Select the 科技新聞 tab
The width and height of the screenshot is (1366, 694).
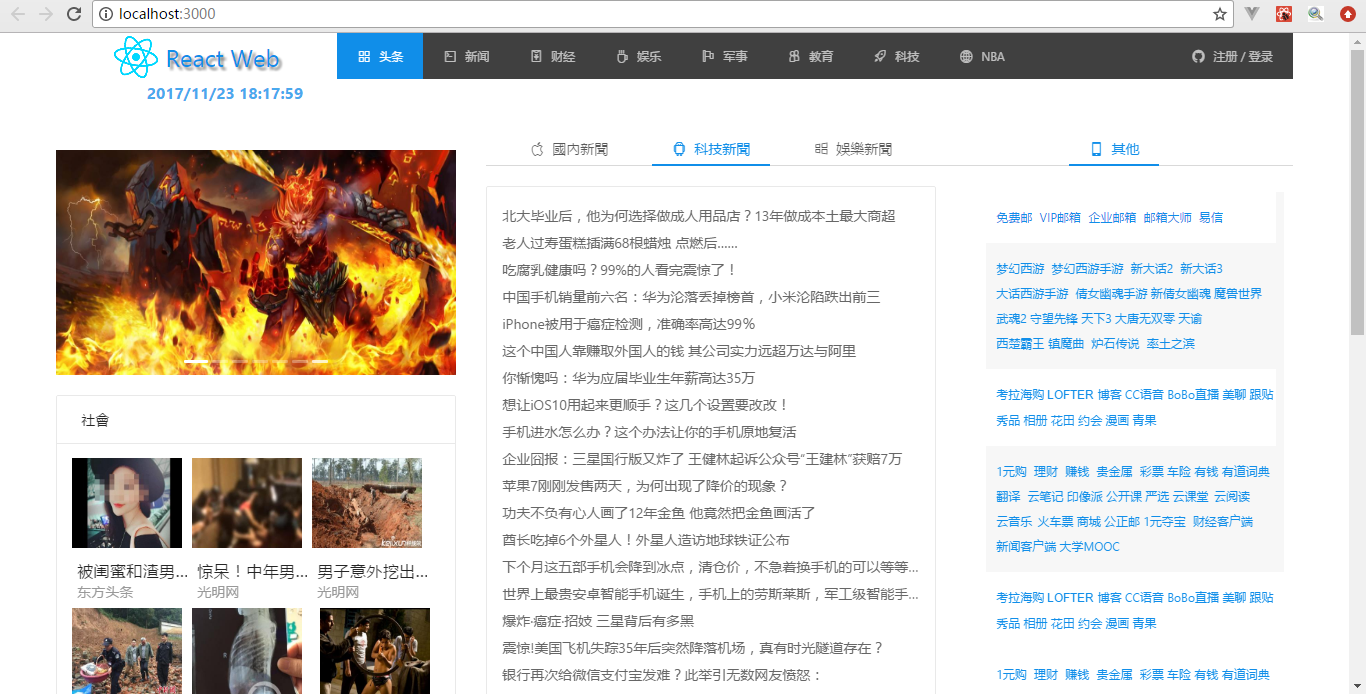711,149
